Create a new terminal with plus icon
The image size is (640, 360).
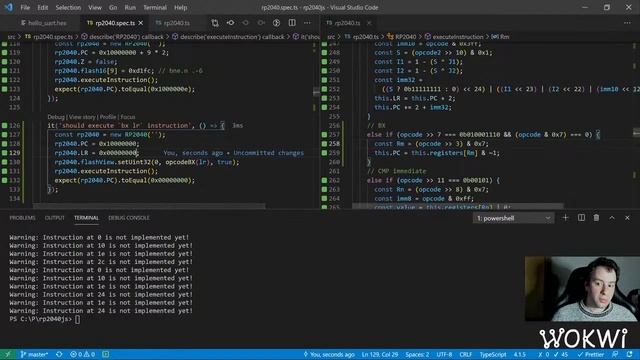(565, 218)
